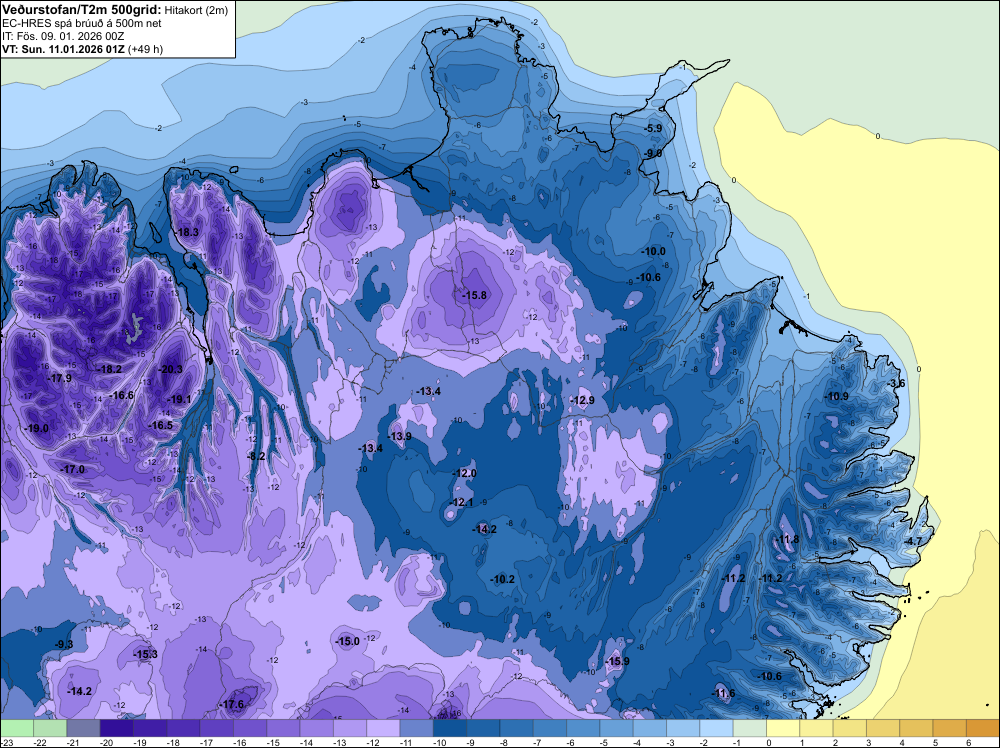Click the -17.9 temperature label

coord(59,378)
